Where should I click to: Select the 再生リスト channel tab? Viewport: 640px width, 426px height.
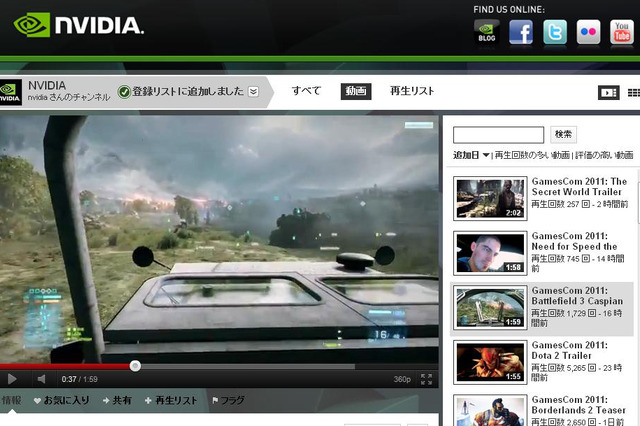412,91
